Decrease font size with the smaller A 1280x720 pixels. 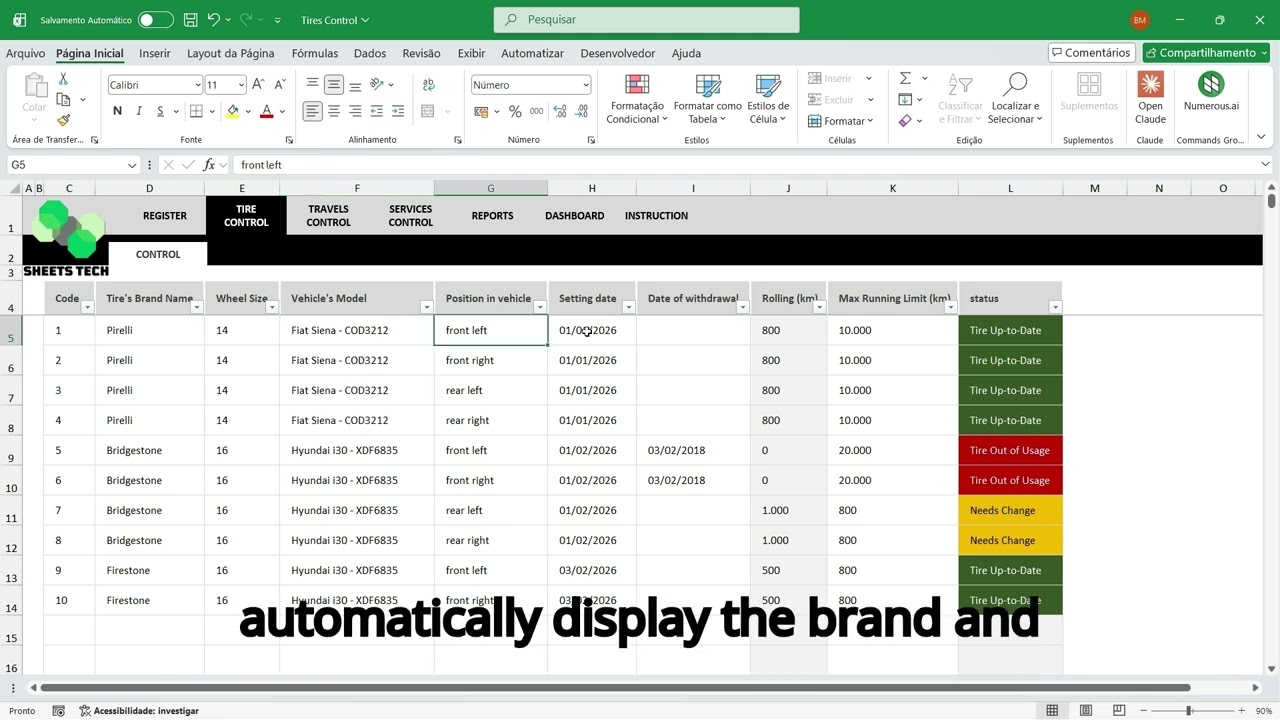(278, 85)
